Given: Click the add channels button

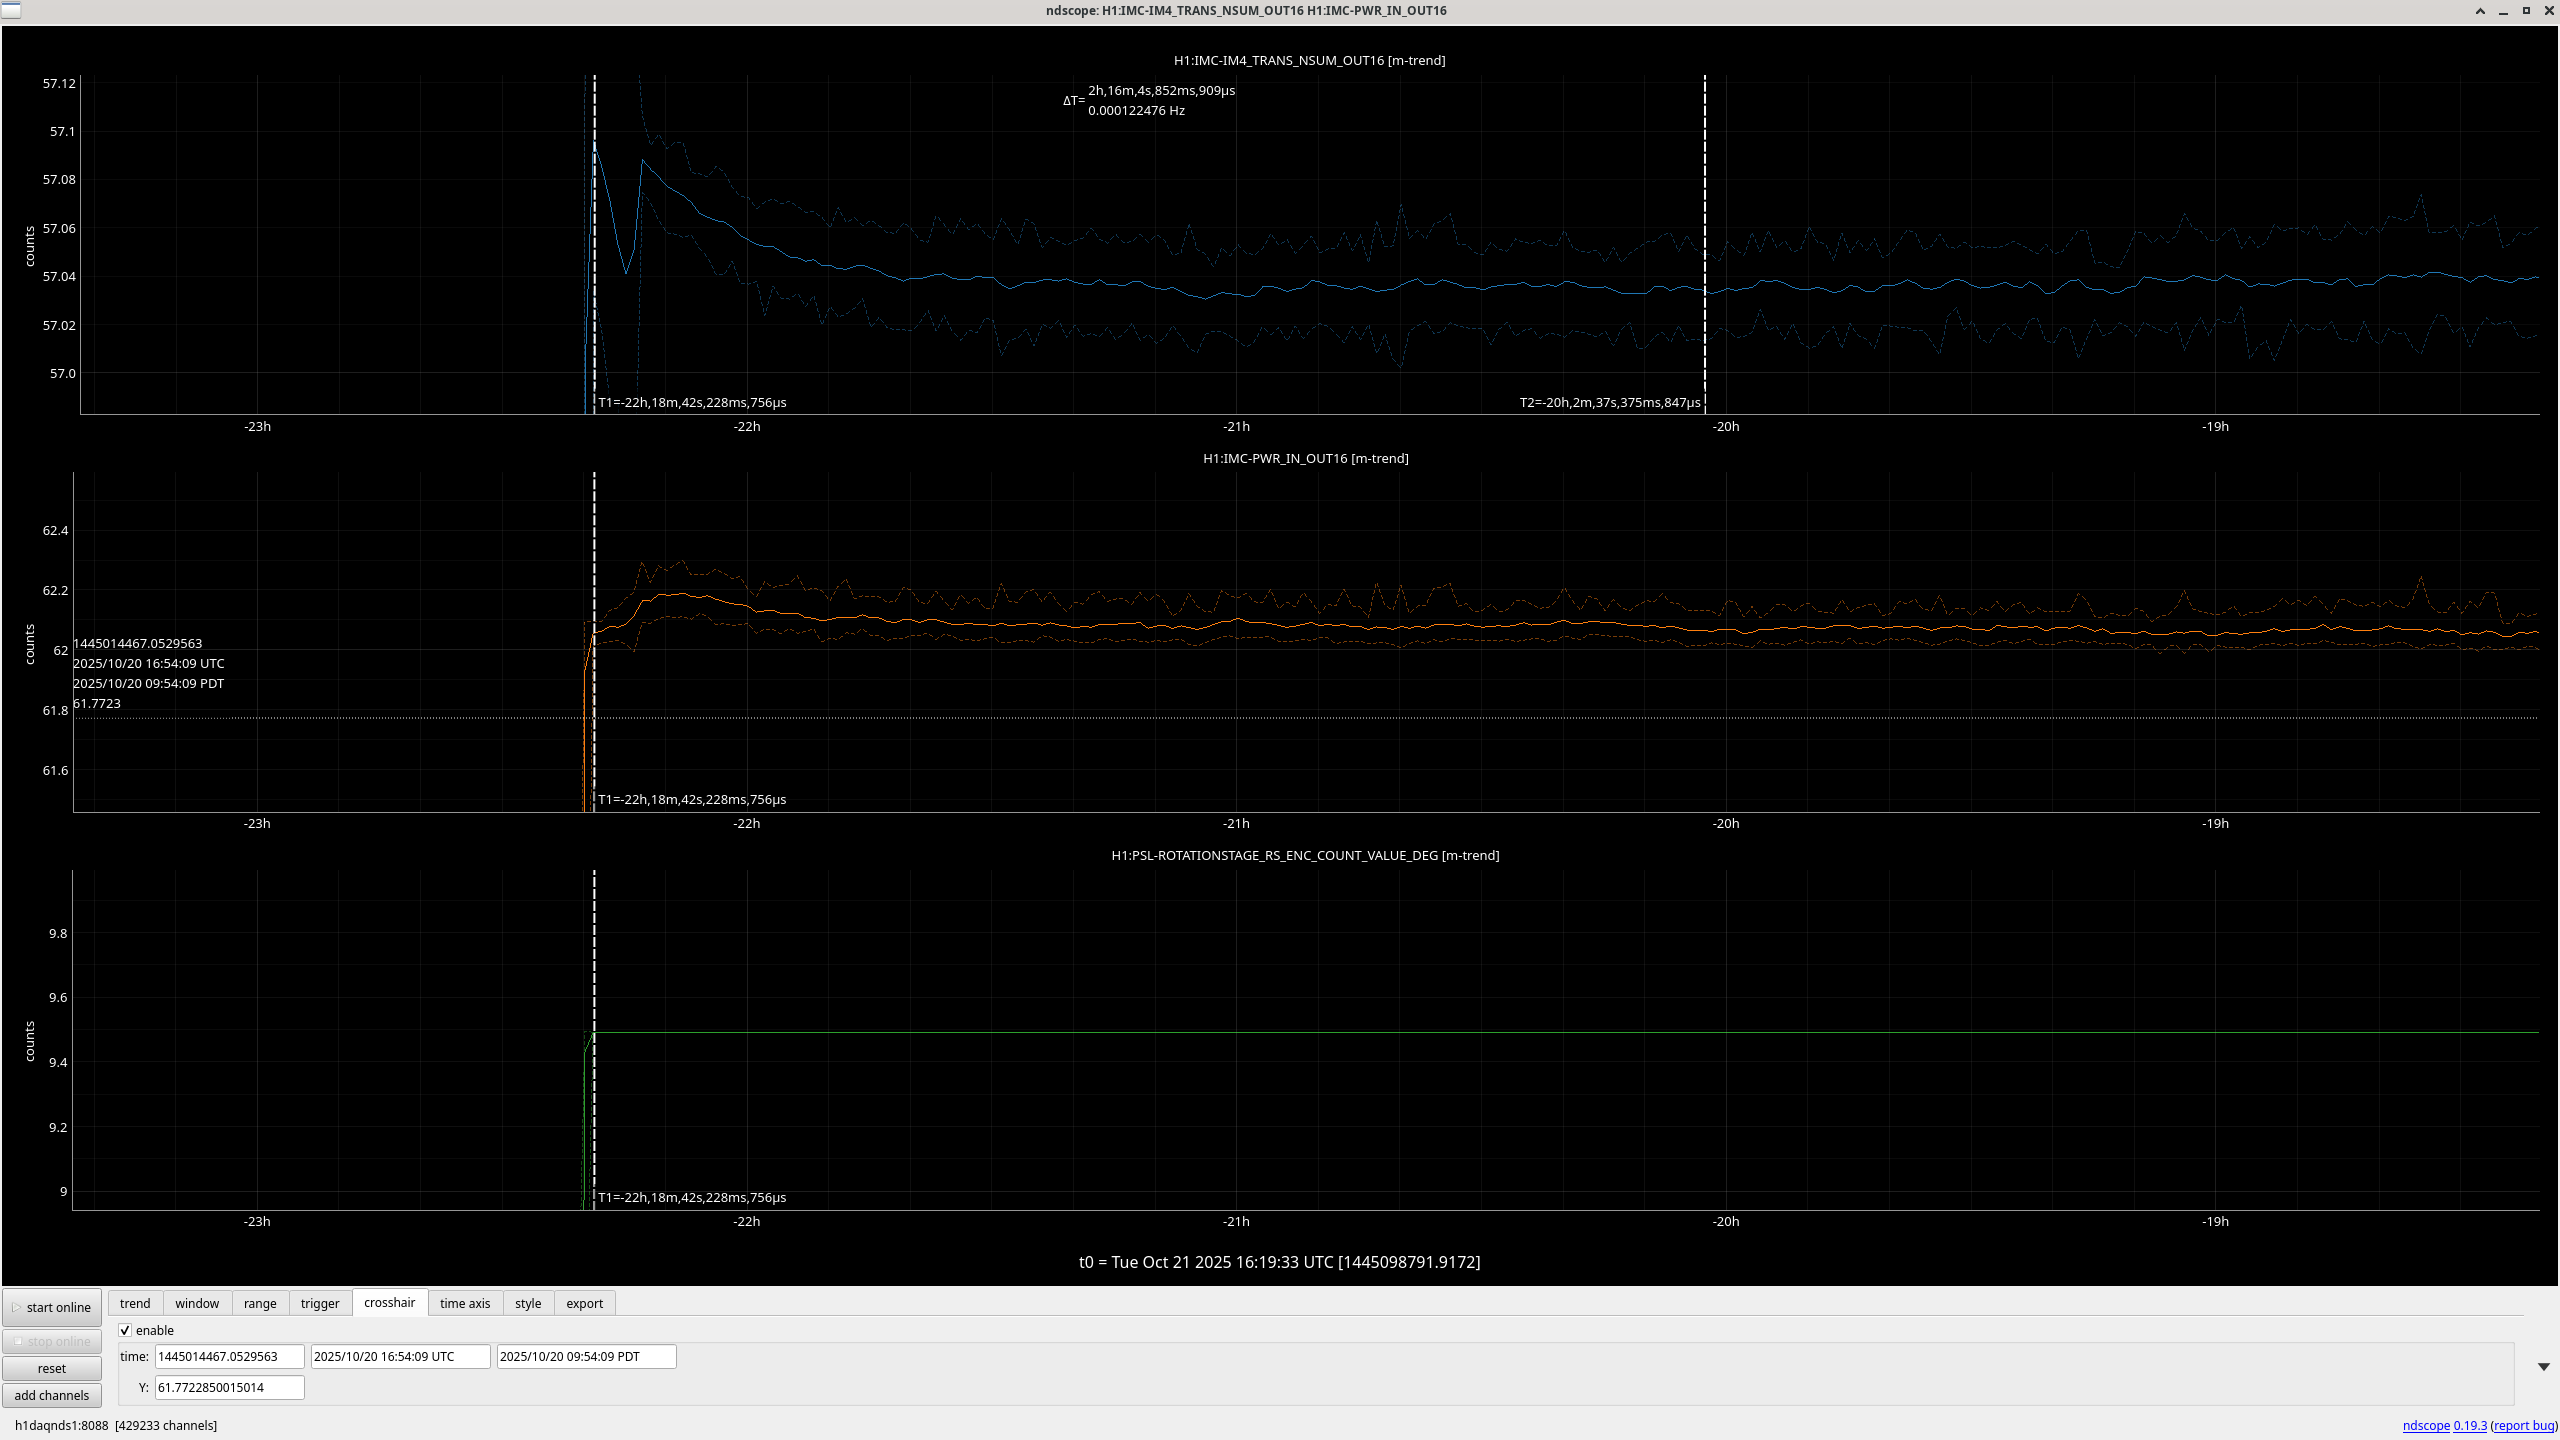Looking at the screenshot, I should click(x=52, y=1395).
